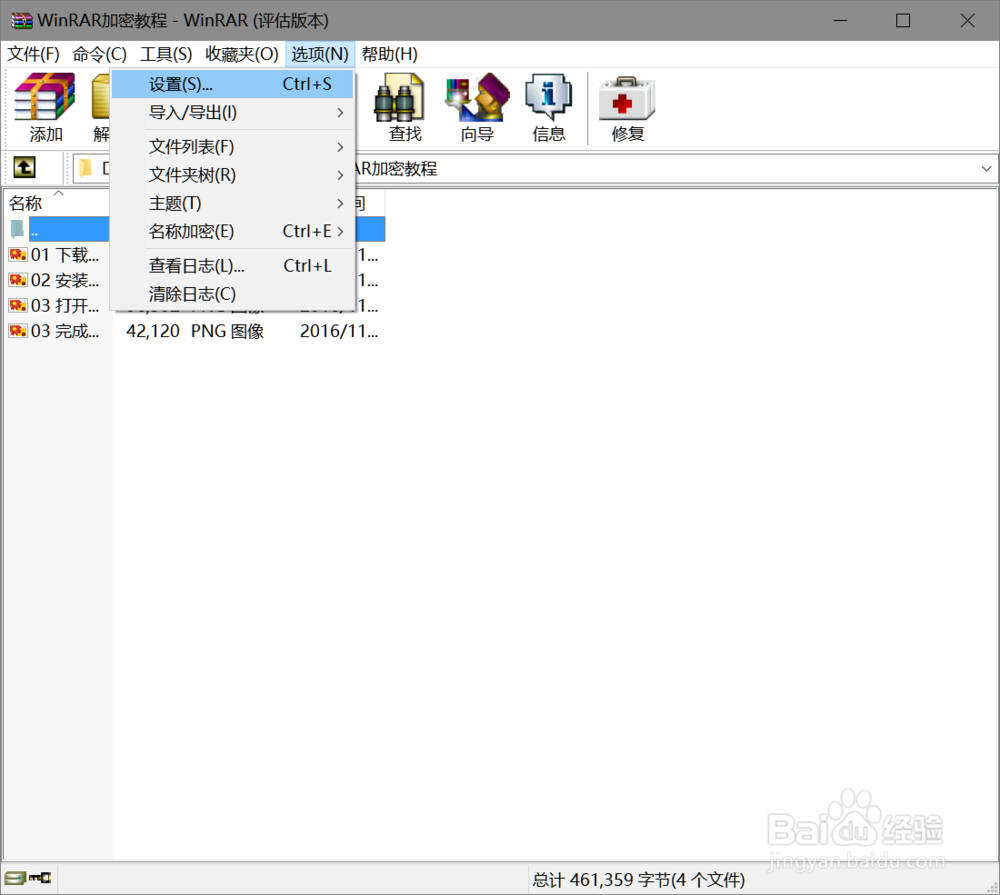Click the PNG 图像 type cell of 03 完成
This screenshot has height=895, width=1000.
(228, 331)
